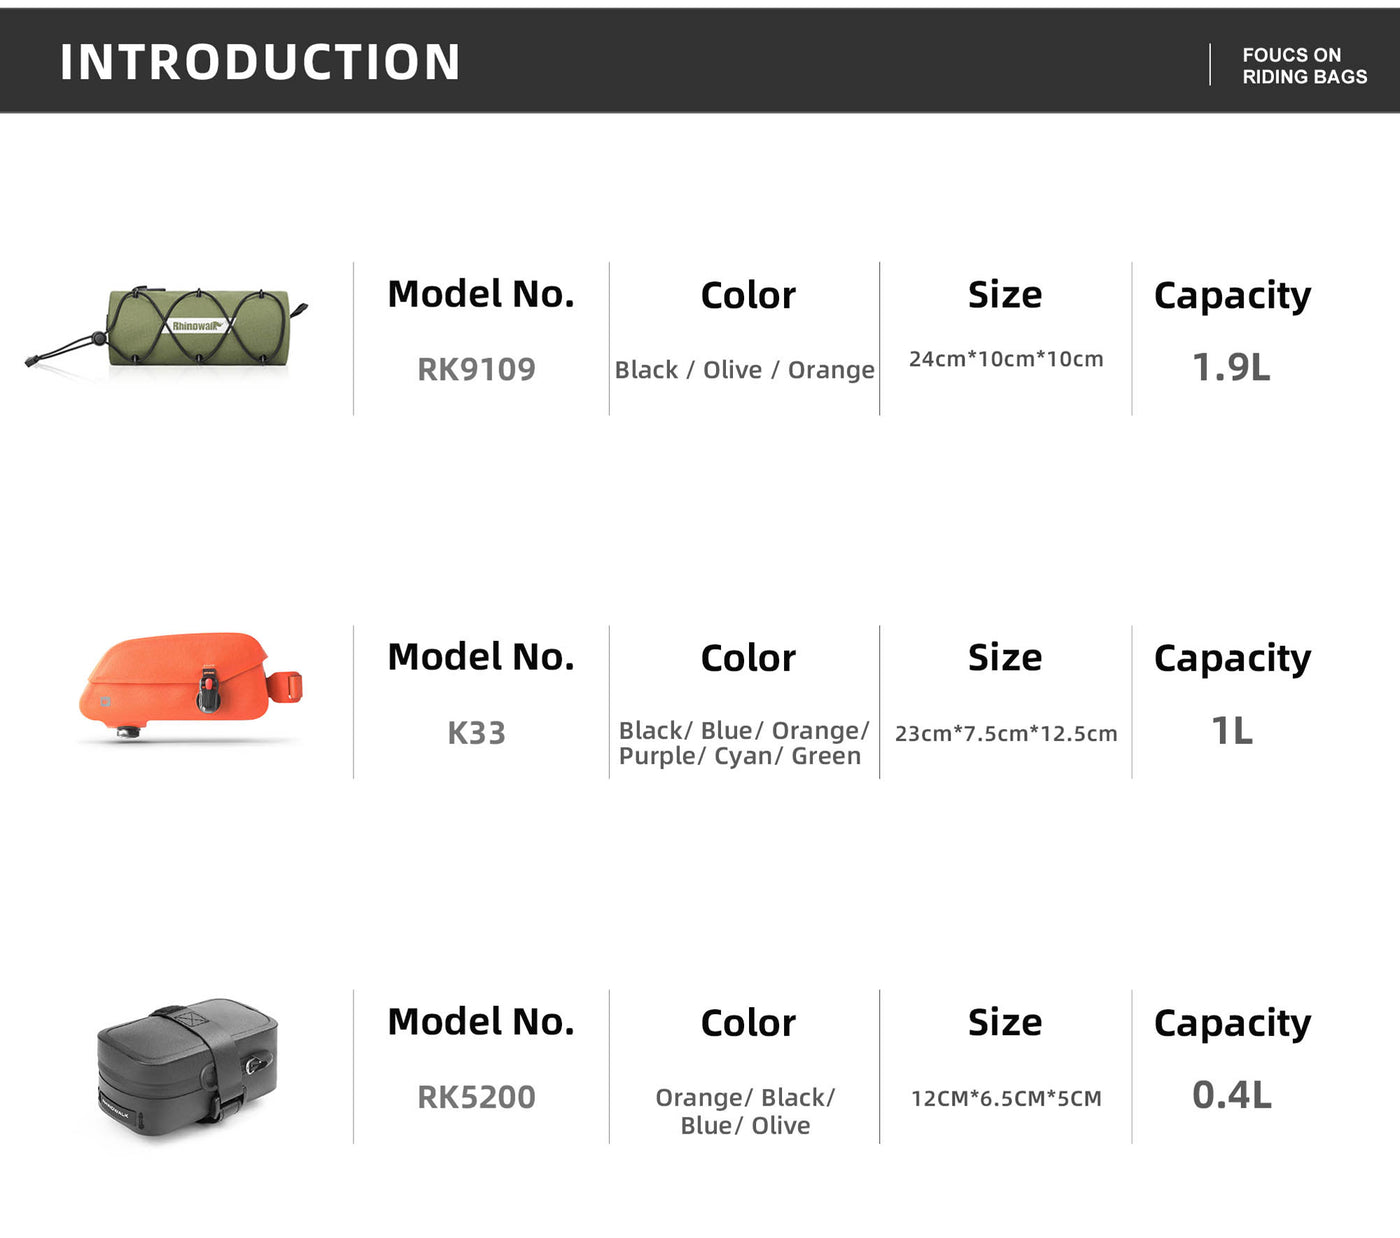The height and width of the screenshot is (1238, 1400).
Task: Click the 'FOUCS ON RIDING BAGS' tagline
Action: tap(1304, 66)
